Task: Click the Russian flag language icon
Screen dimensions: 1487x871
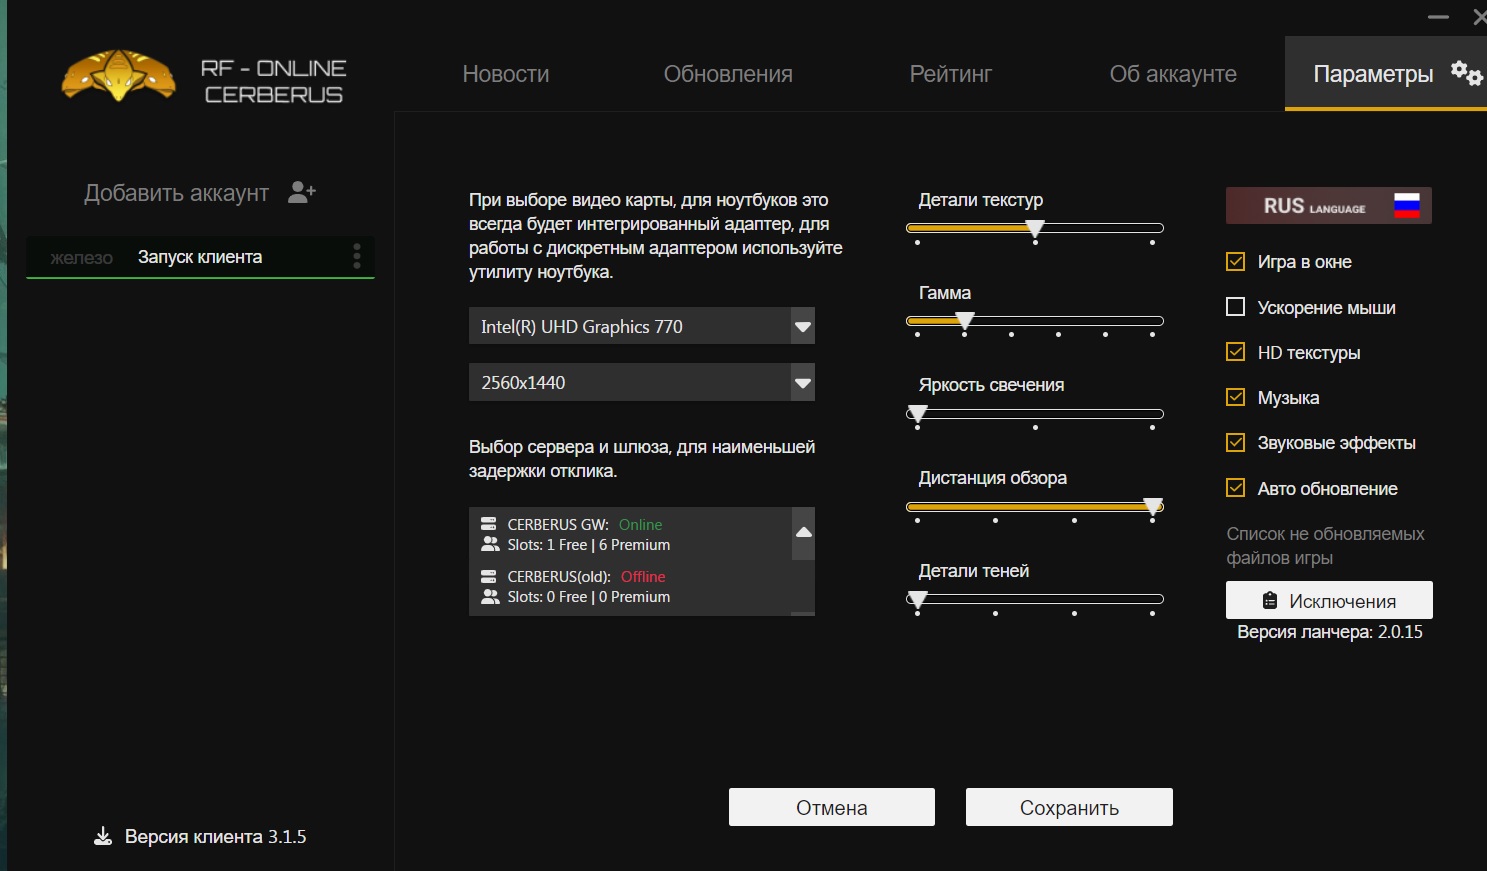Action: (x=1407, y=206)
